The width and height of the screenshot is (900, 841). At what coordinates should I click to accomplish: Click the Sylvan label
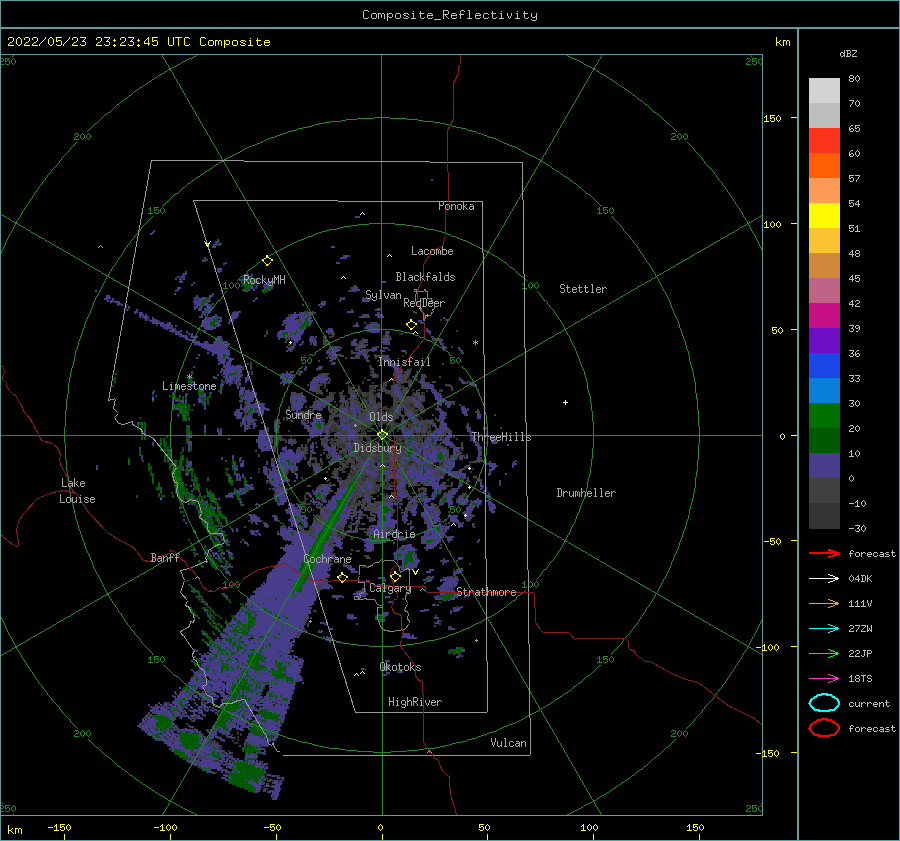click(383, 295)
